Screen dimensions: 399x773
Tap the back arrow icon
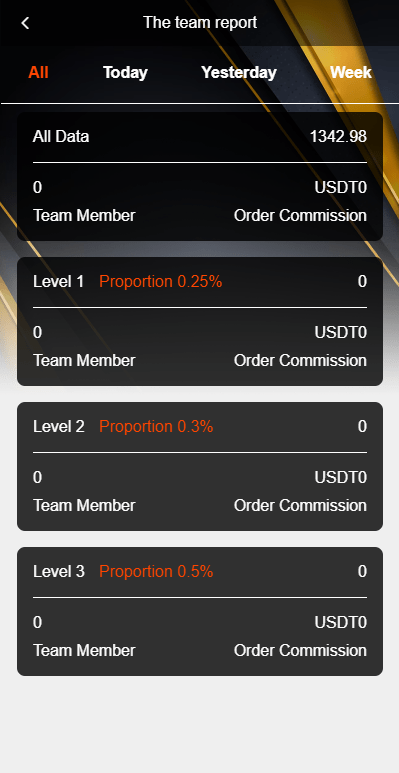[25, 23]
